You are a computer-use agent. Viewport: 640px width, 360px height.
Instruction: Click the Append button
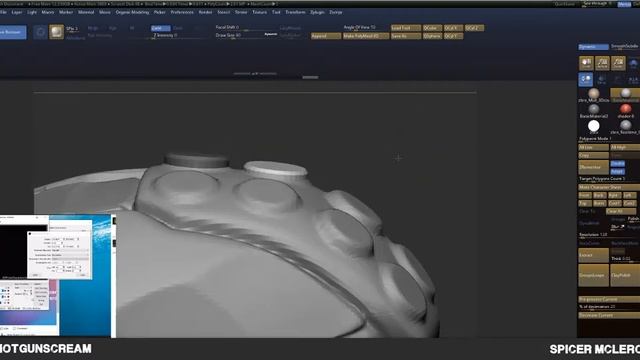[x=326, y=36]
